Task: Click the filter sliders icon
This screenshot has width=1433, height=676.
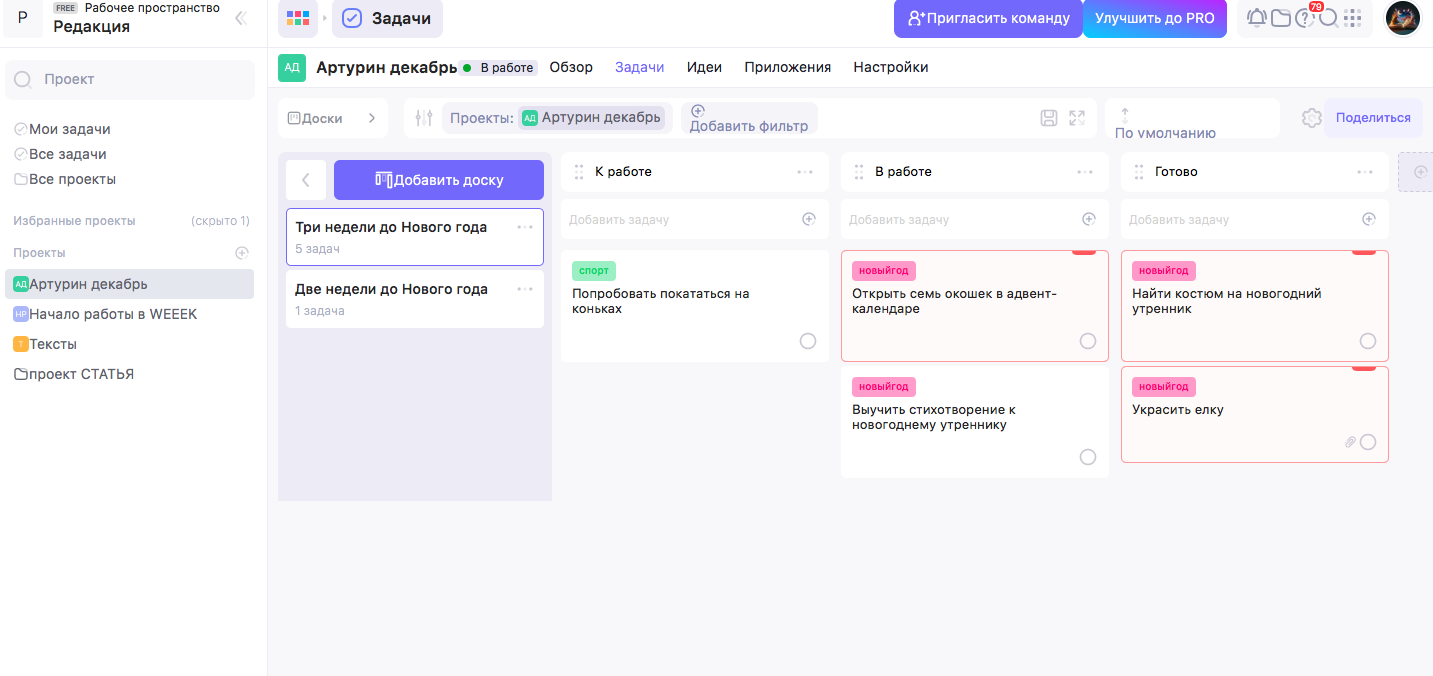Action: tap(423, 118)
